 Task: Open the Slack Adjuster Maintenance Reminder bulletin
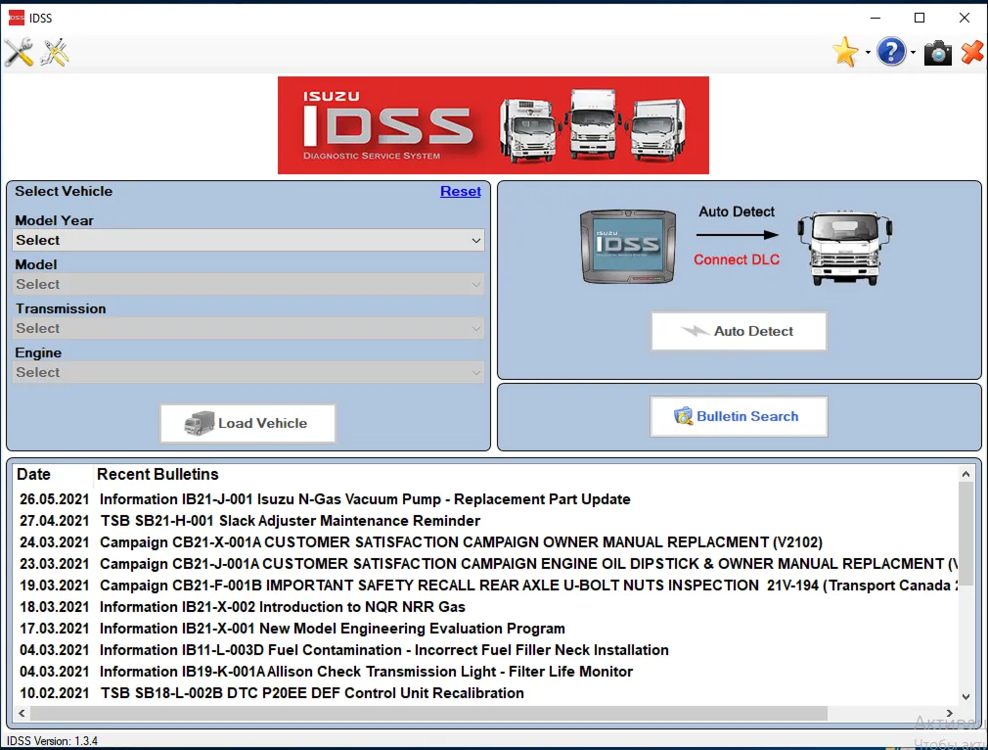coord(290,520)
